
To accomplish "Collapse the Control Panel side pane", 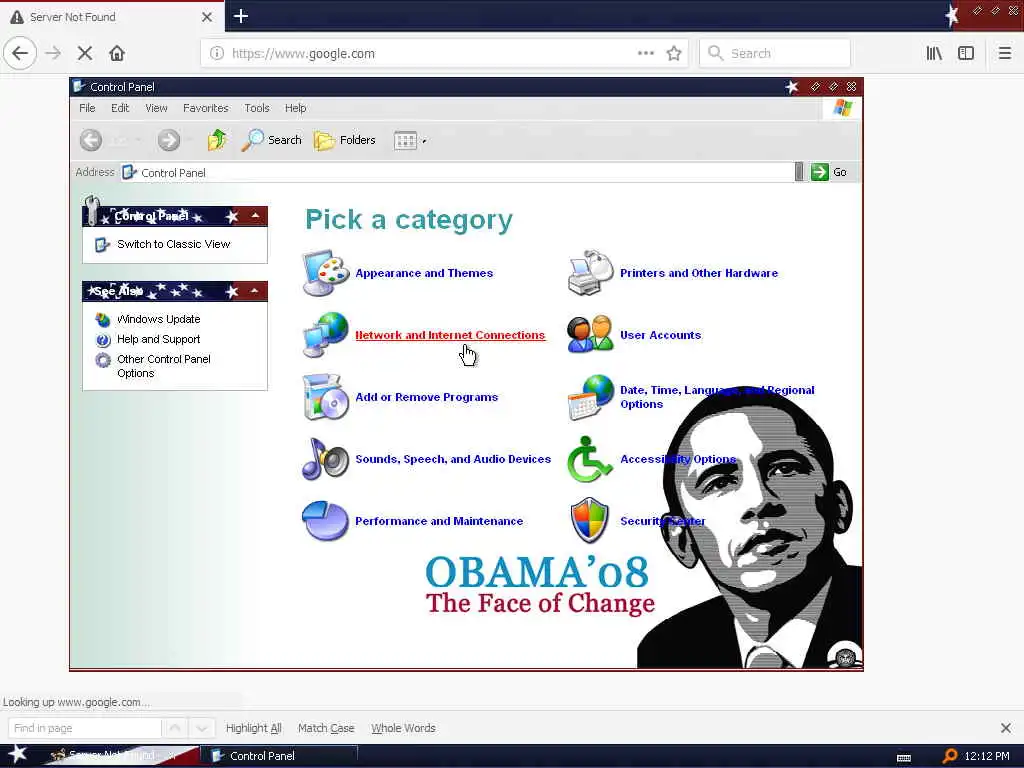I will point(255,216).
